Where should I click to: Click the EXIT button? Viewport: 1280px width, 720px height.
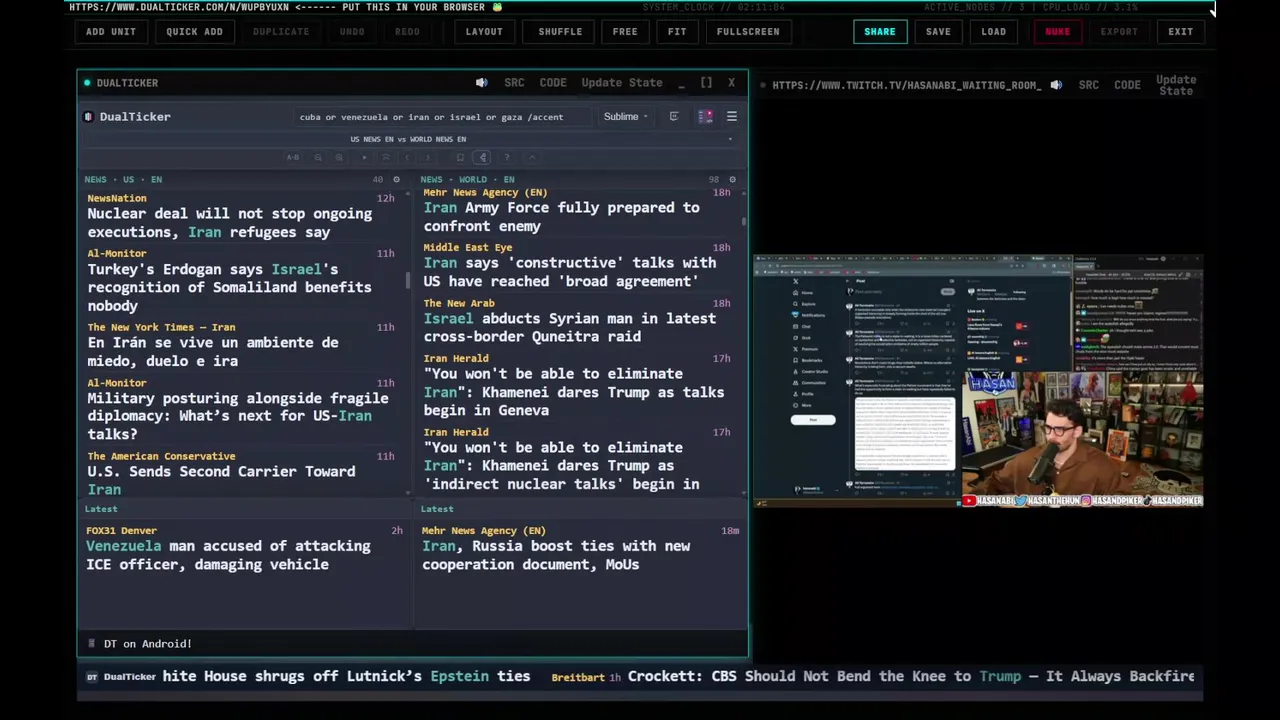pyautogui.click(x=1181, y=31)
